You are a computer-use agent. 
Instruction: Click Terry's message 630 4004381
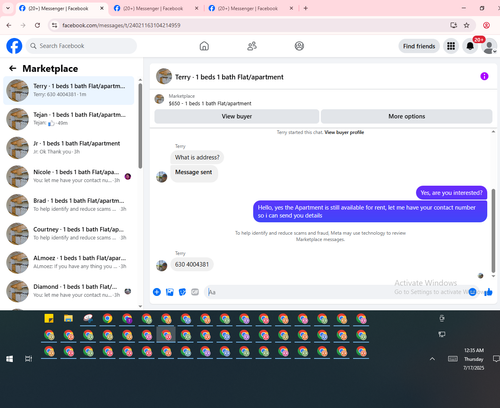(192, 264)
